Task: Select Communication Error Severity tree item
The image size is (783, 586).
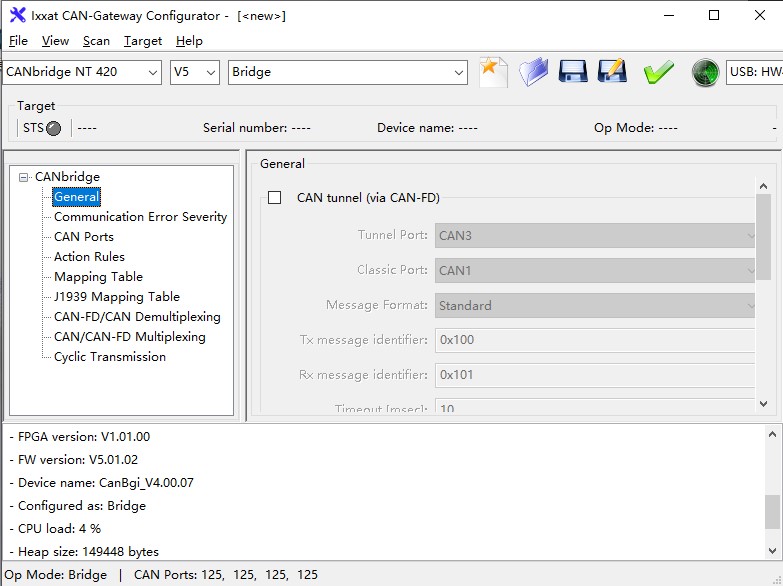Action: pos(140,217)
